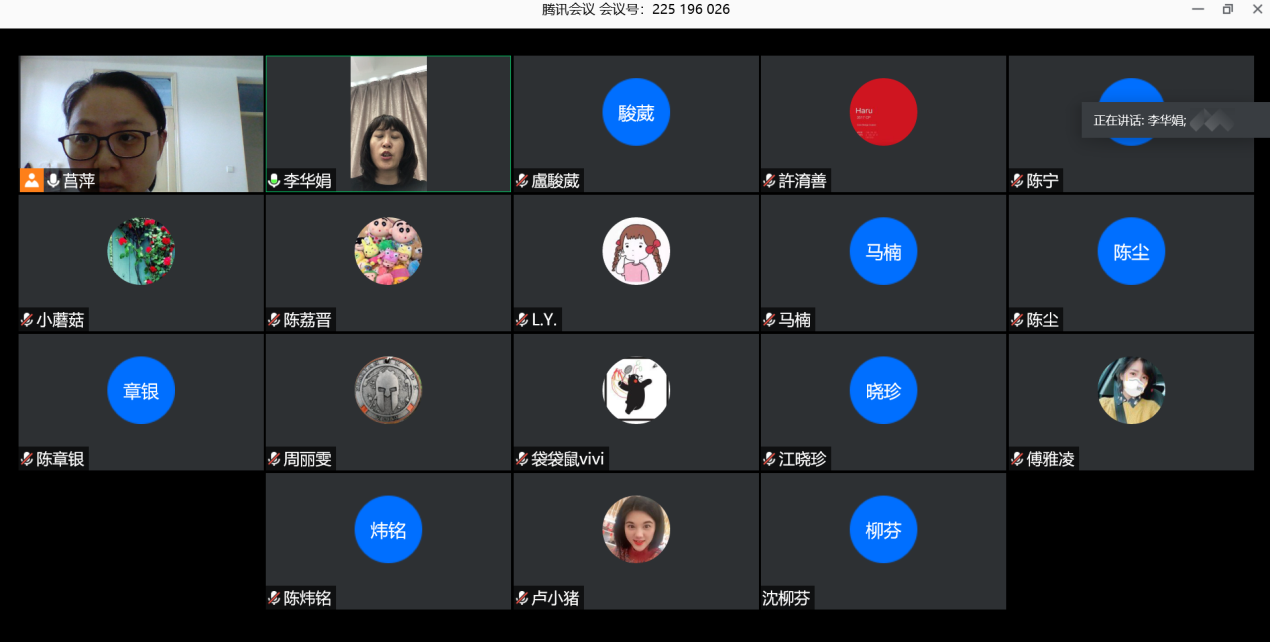Click the 陈炜铭 name label
The width and height of the screenshot is (1270, 642).
pos(307,598)
